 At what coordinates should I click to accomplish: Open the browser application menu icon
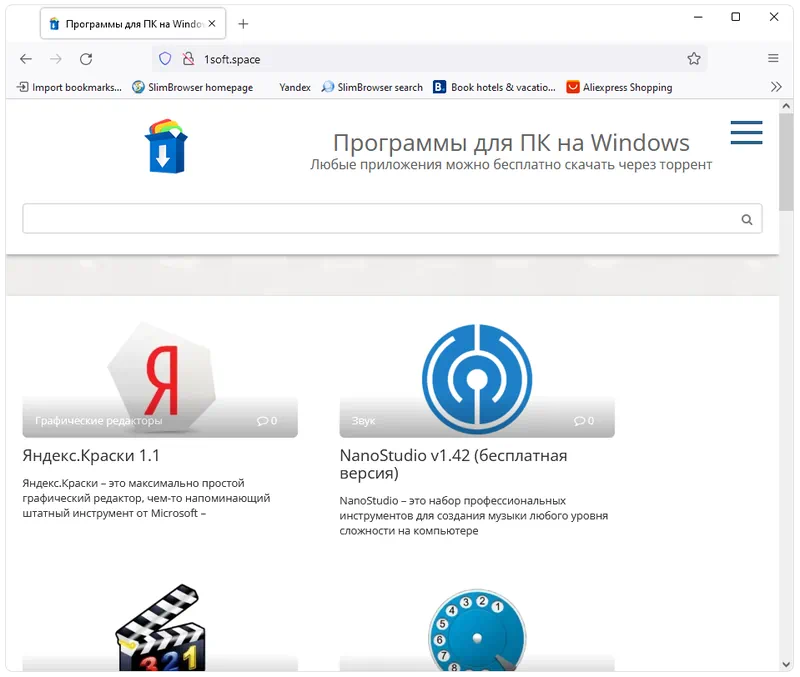[773, 58]
